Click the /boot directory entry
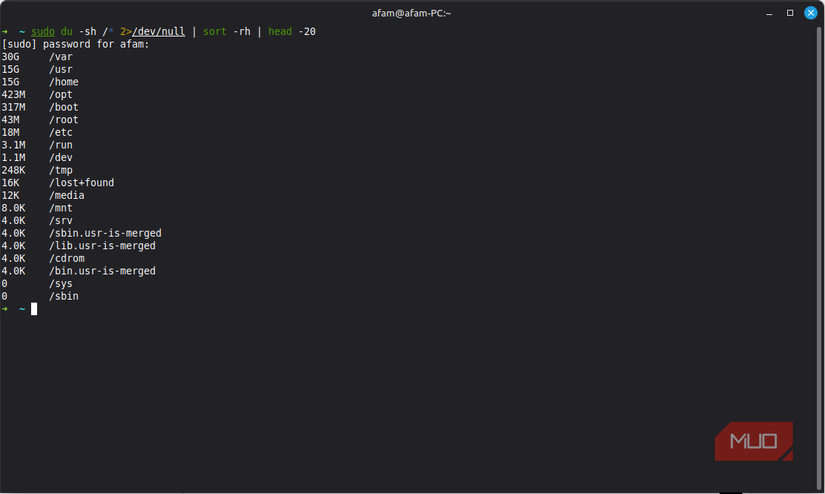 pyautogui.click(x=64, y=107)
